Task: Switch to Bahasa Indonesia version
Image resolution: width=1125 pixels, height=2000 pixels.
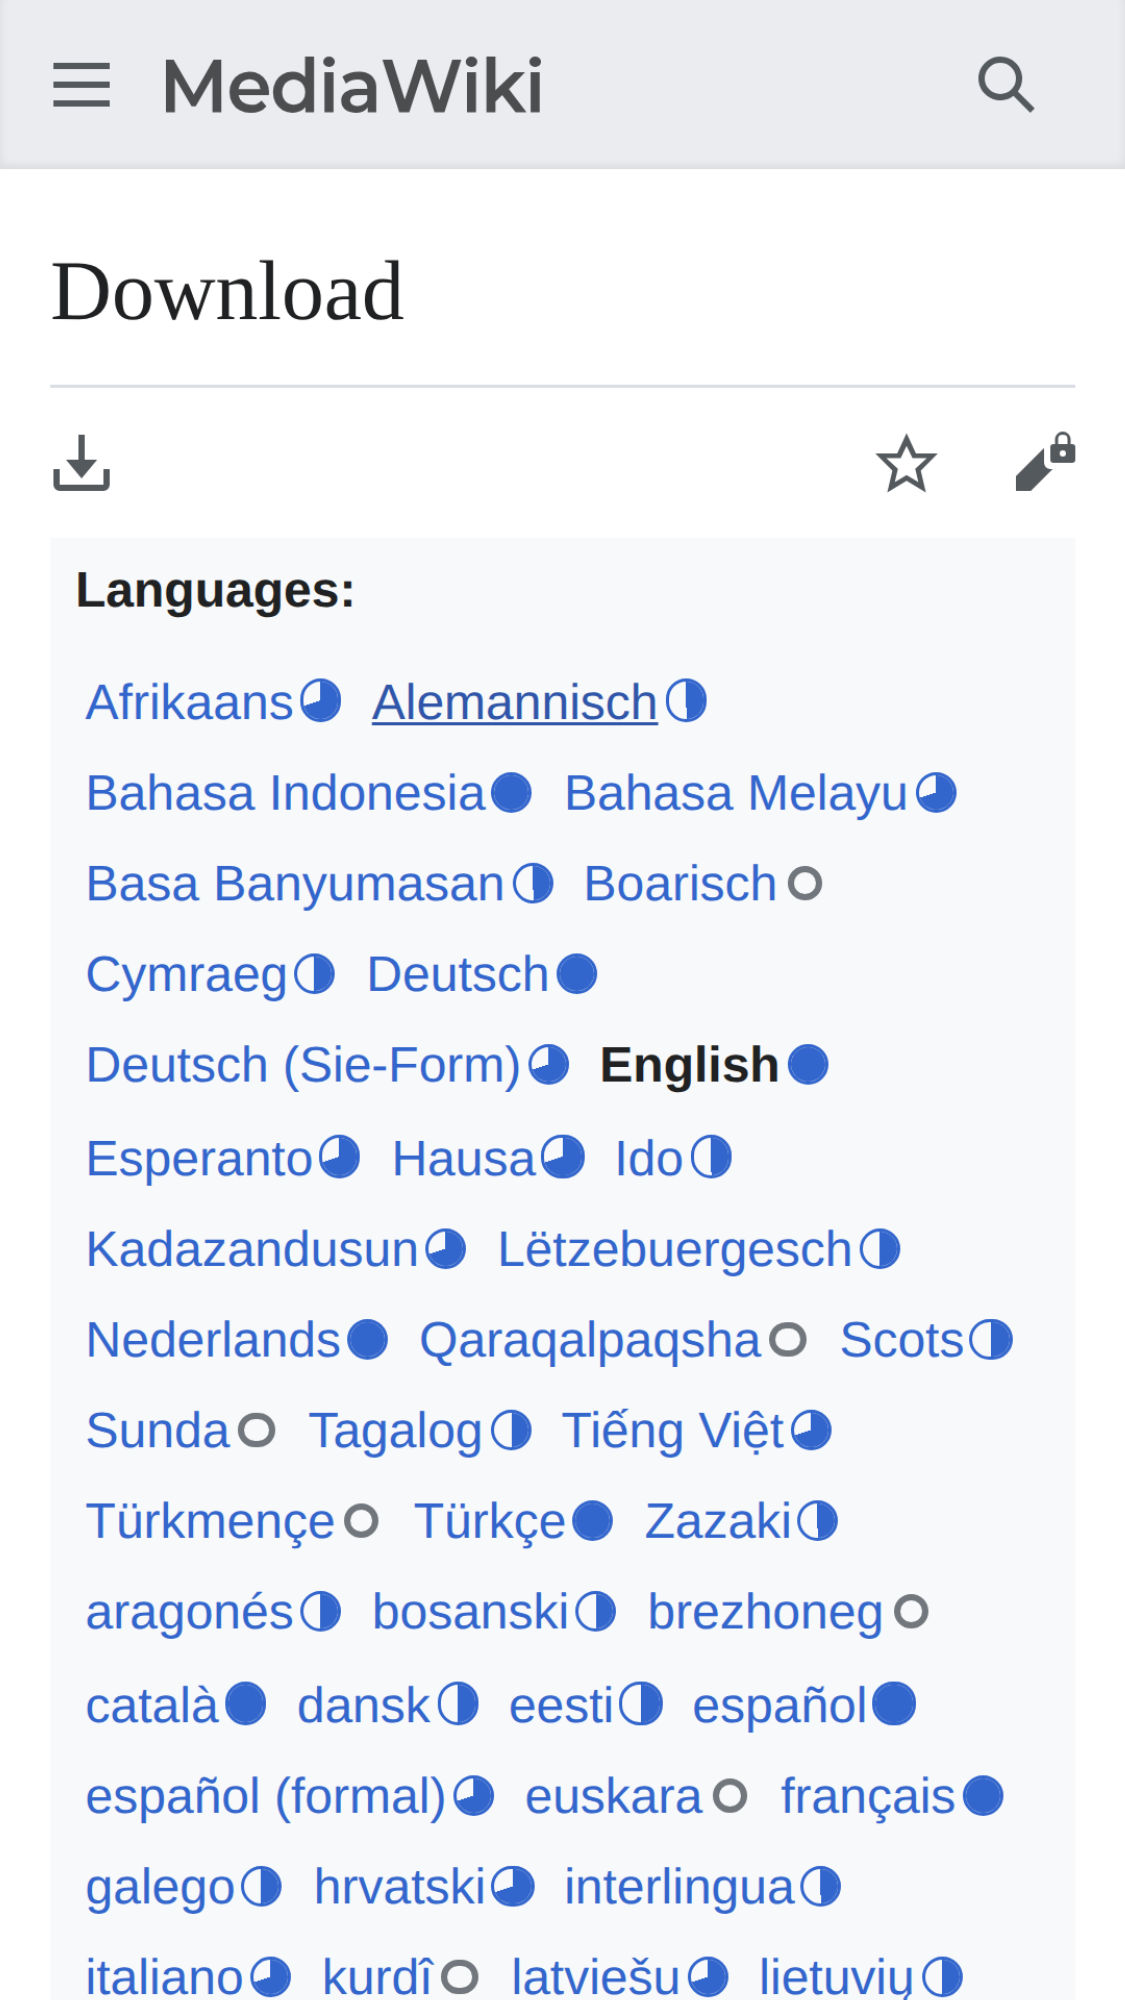Action: click(x=285, y=793)
